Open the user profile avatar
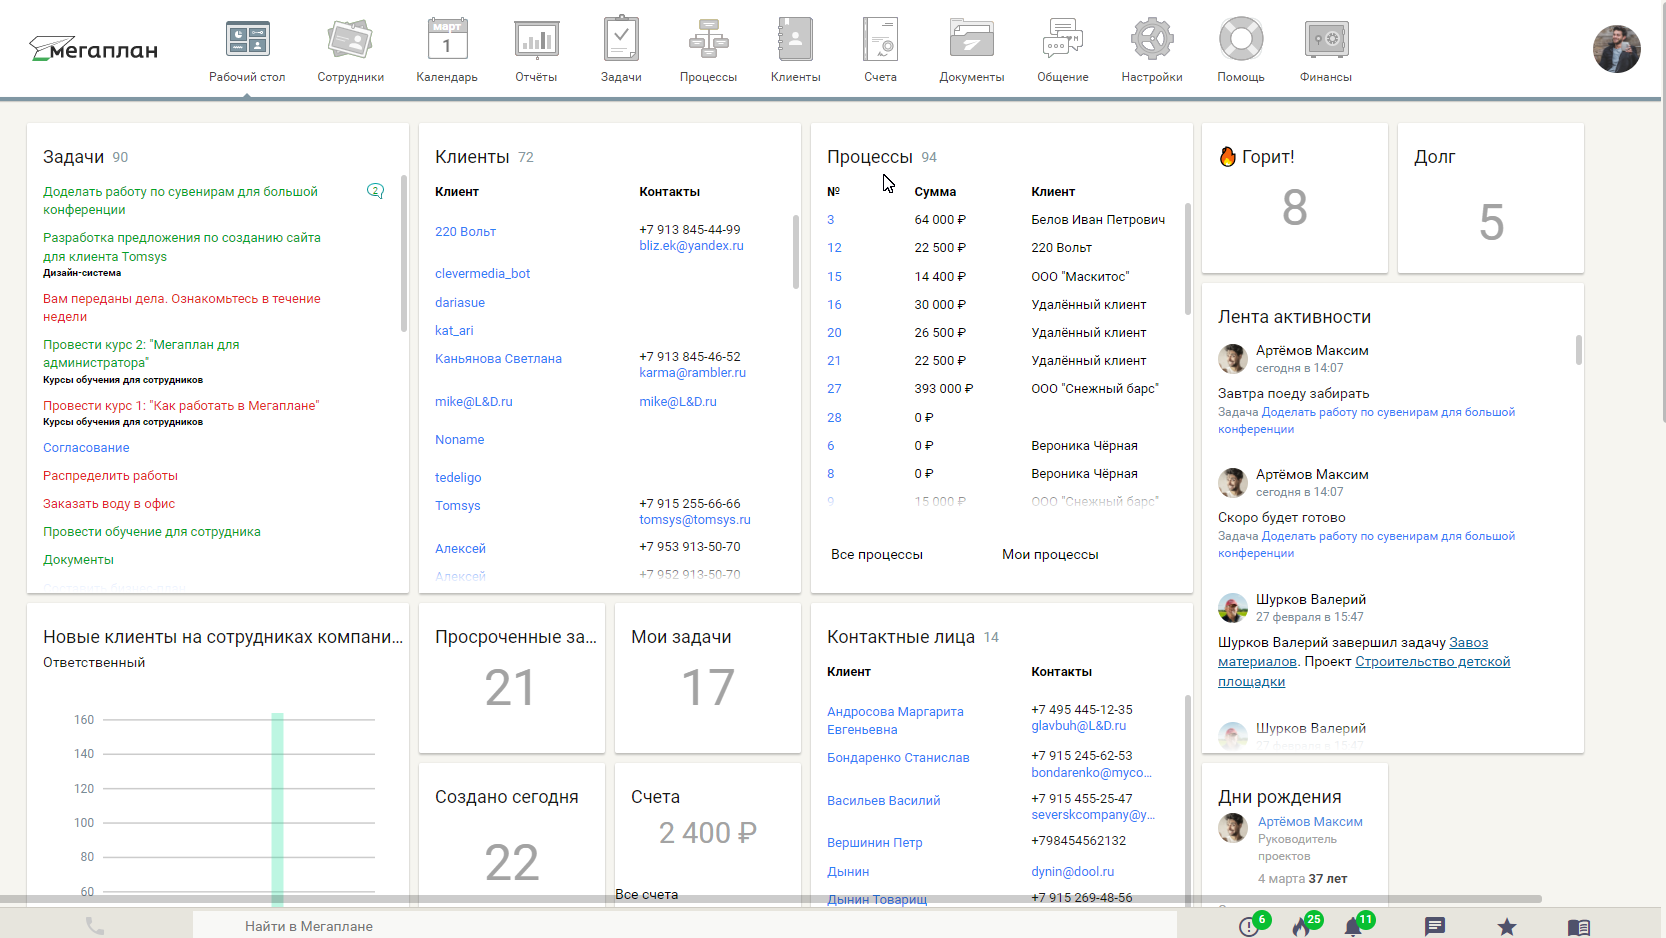The width and height of the screenshot is (1666, 938). 1616,49
